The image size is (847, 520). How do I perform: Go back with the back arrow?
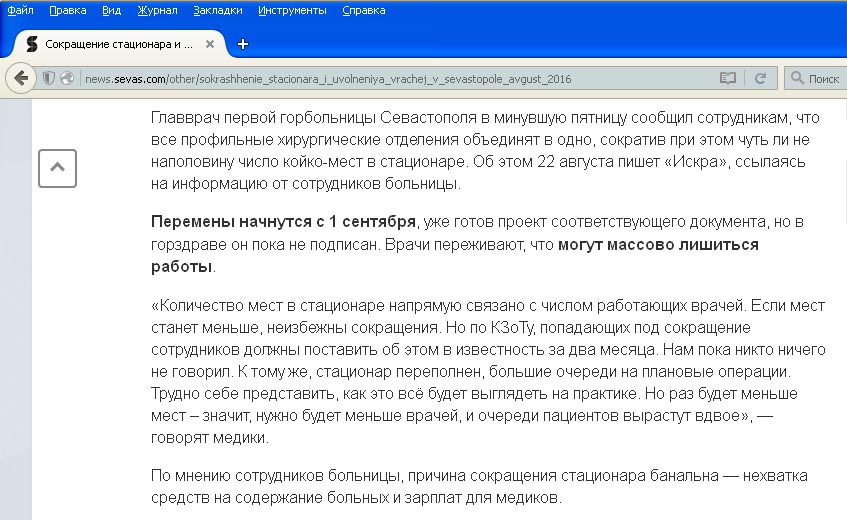click(x=21, y=78)
